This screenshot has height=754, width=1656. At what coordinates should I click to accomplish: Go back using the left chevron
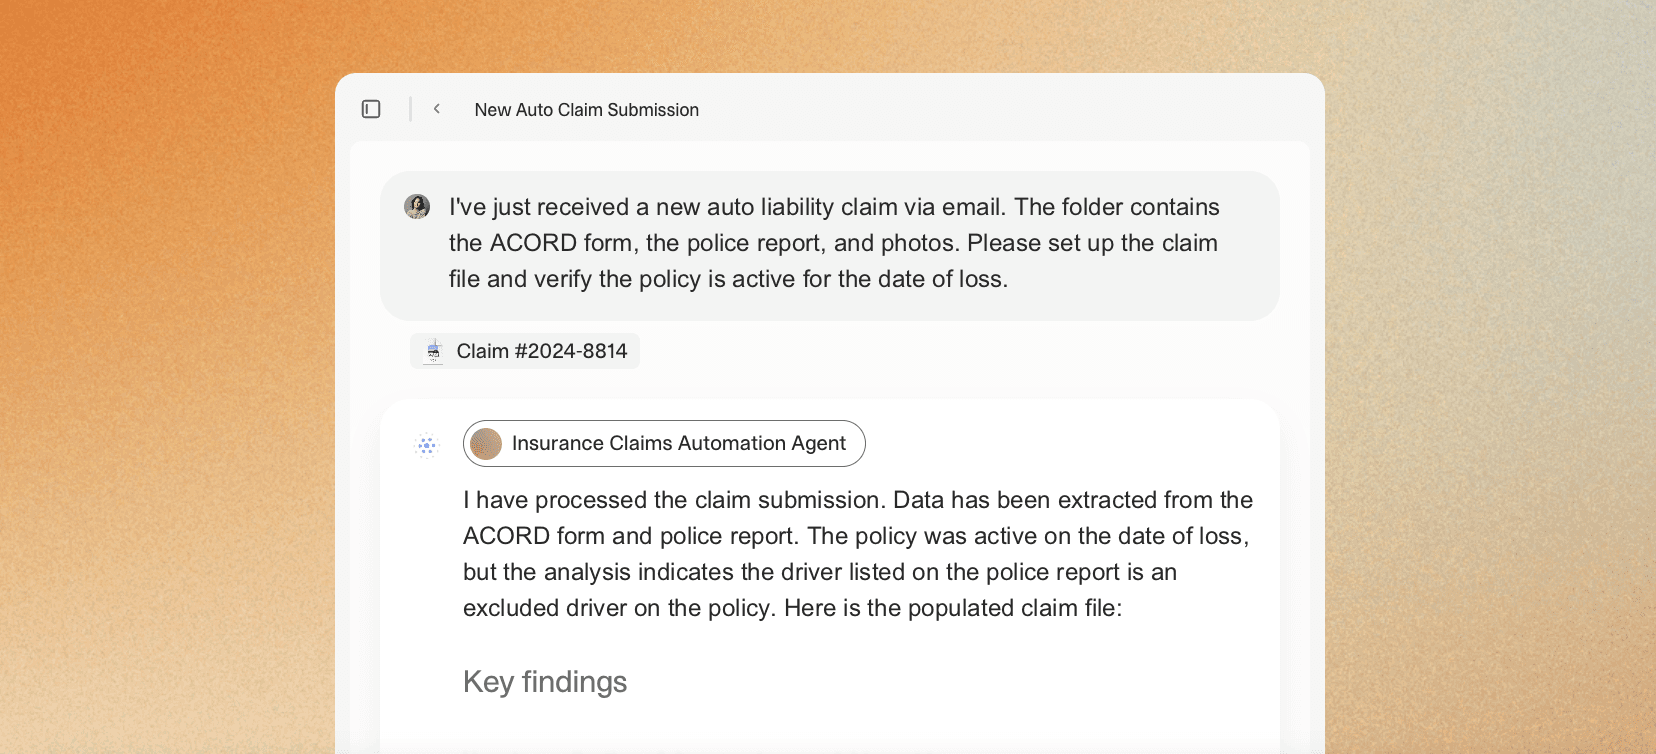pyautogui.click(x=437, y=109)
